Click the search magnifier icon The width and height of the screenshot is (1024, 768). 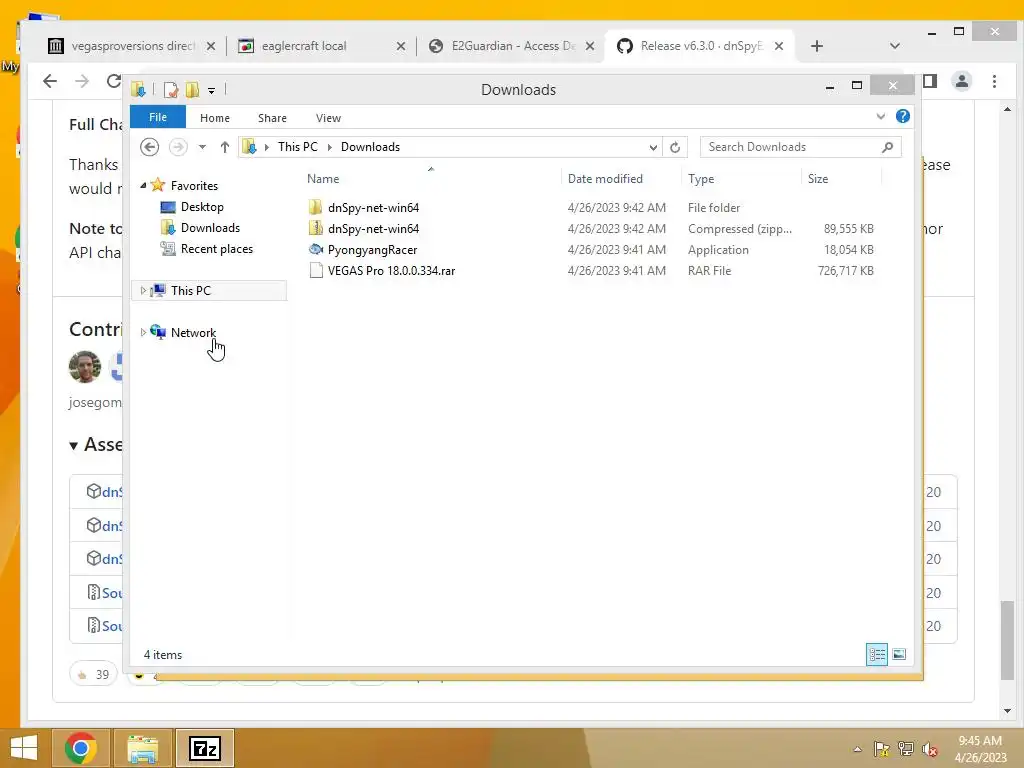tap(887, 147)
